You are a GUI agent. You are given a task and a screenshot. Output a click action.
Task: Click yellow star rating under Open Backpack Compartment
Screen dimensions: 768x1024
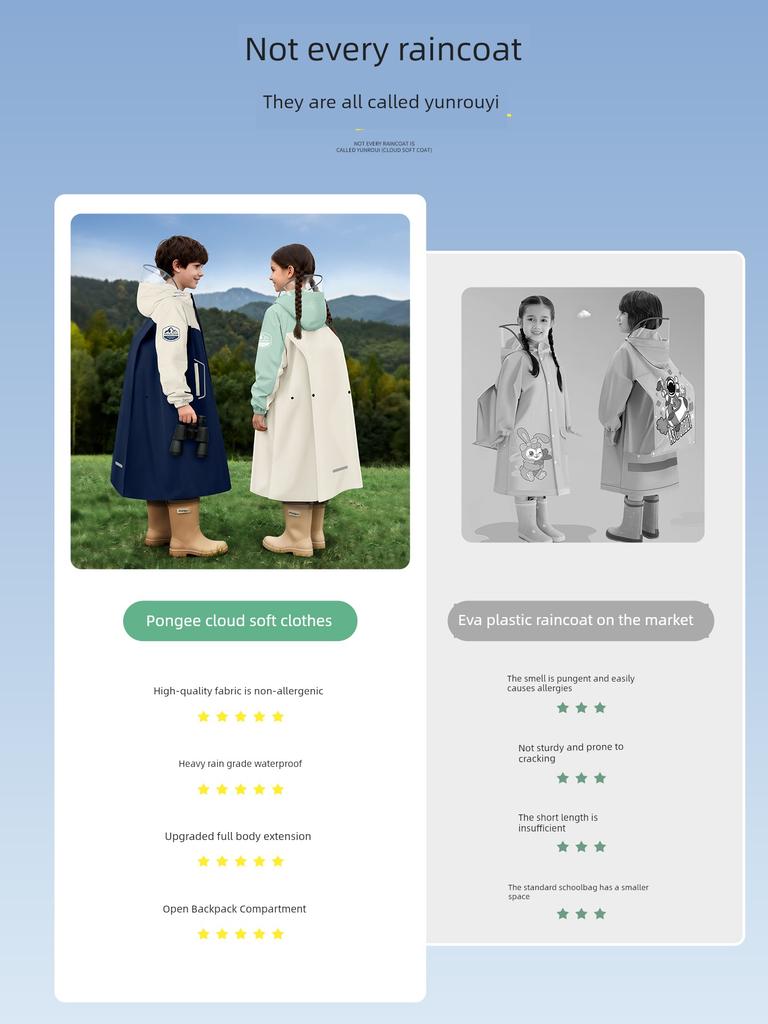240,934
